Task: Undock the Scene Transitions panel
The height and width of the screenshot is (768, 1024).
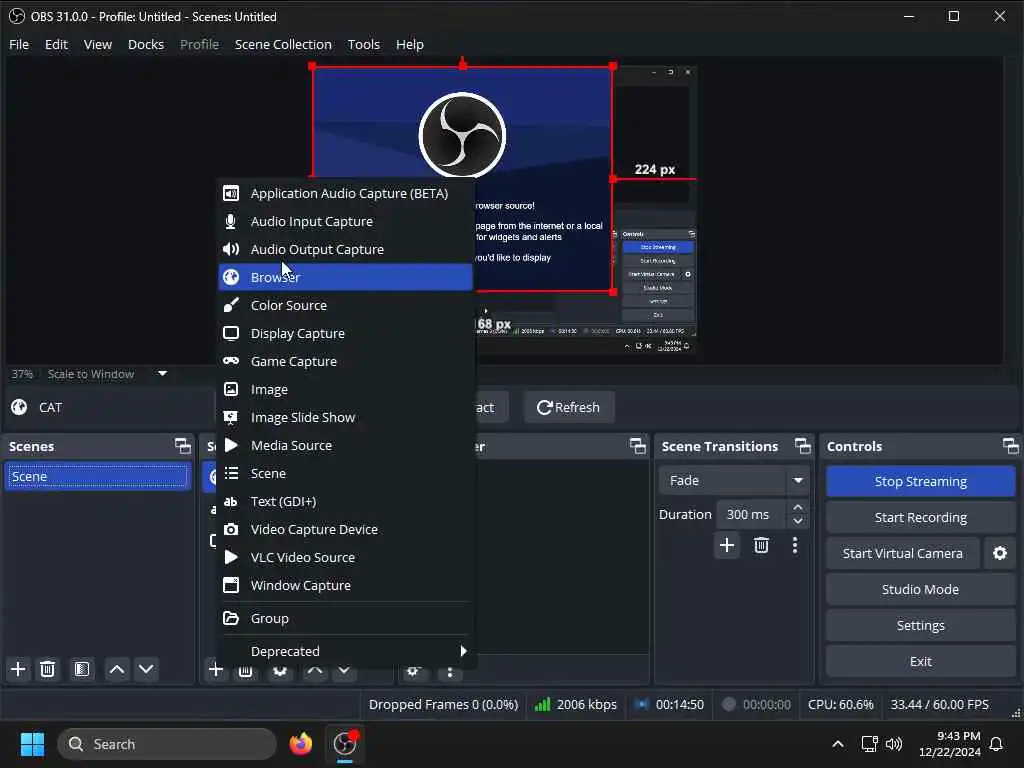Action: (803, 446)
